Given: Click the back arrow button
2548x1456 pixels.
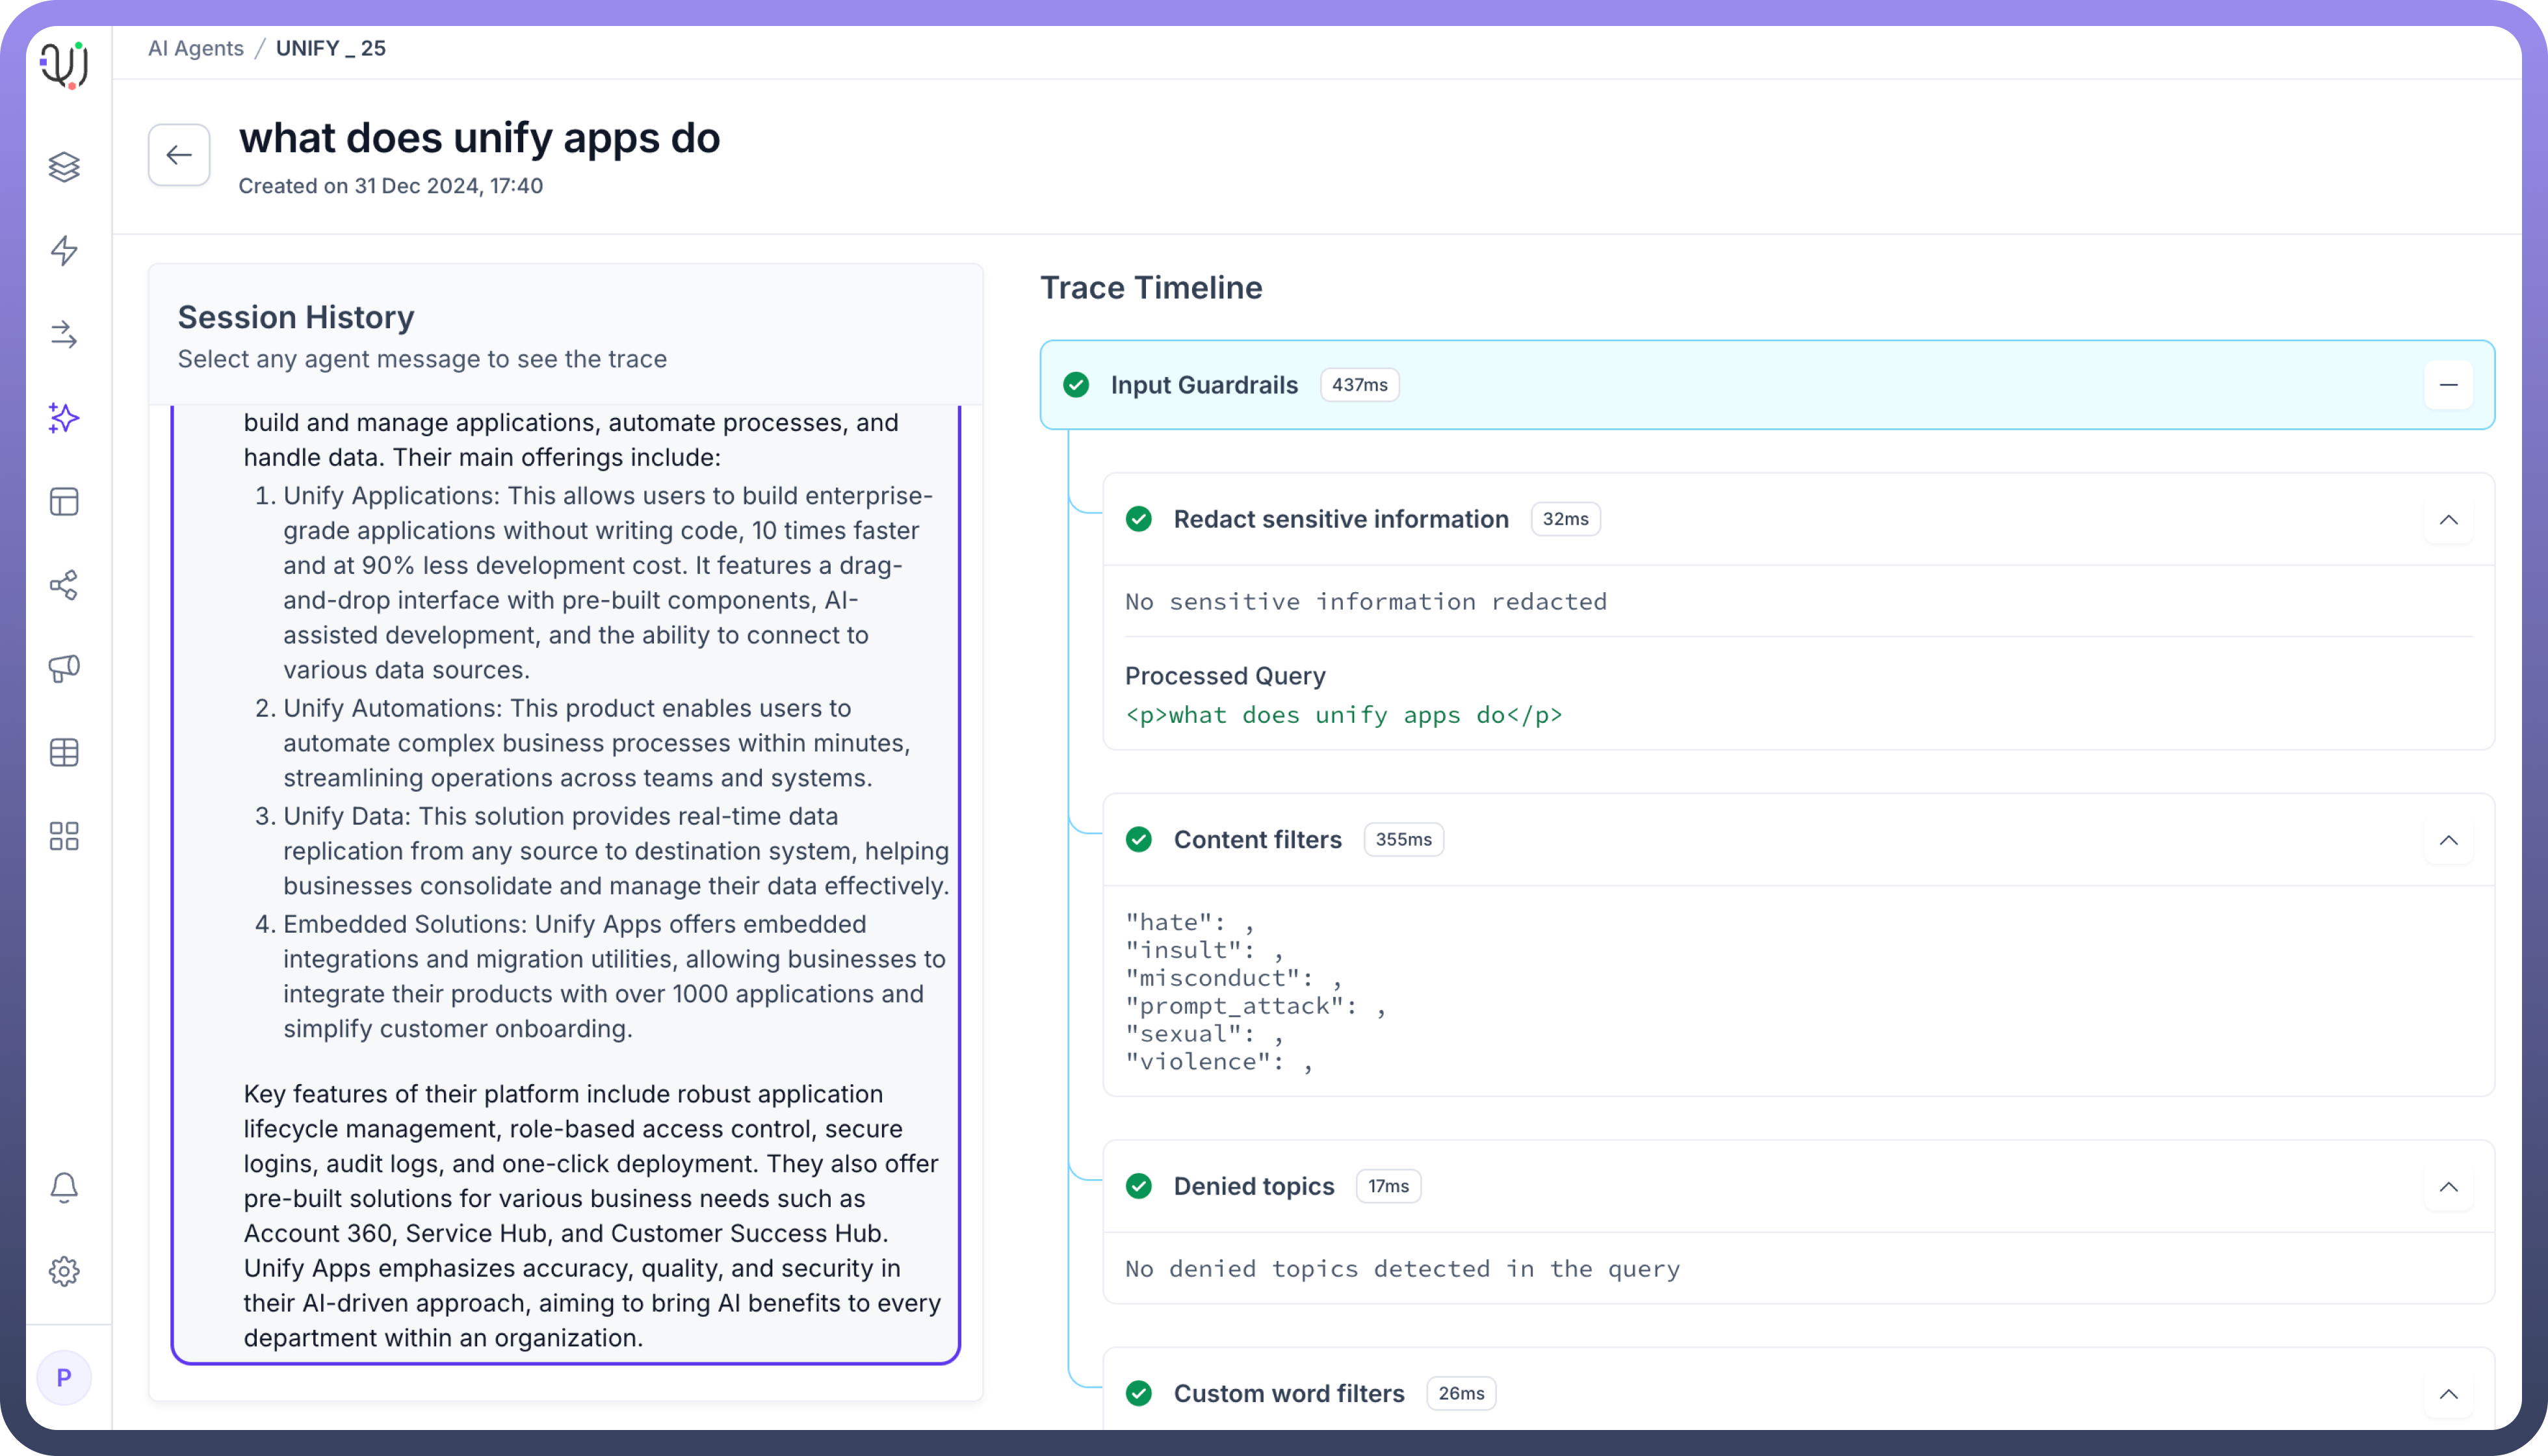Looking at the screenshot, I should click(179, 155).
